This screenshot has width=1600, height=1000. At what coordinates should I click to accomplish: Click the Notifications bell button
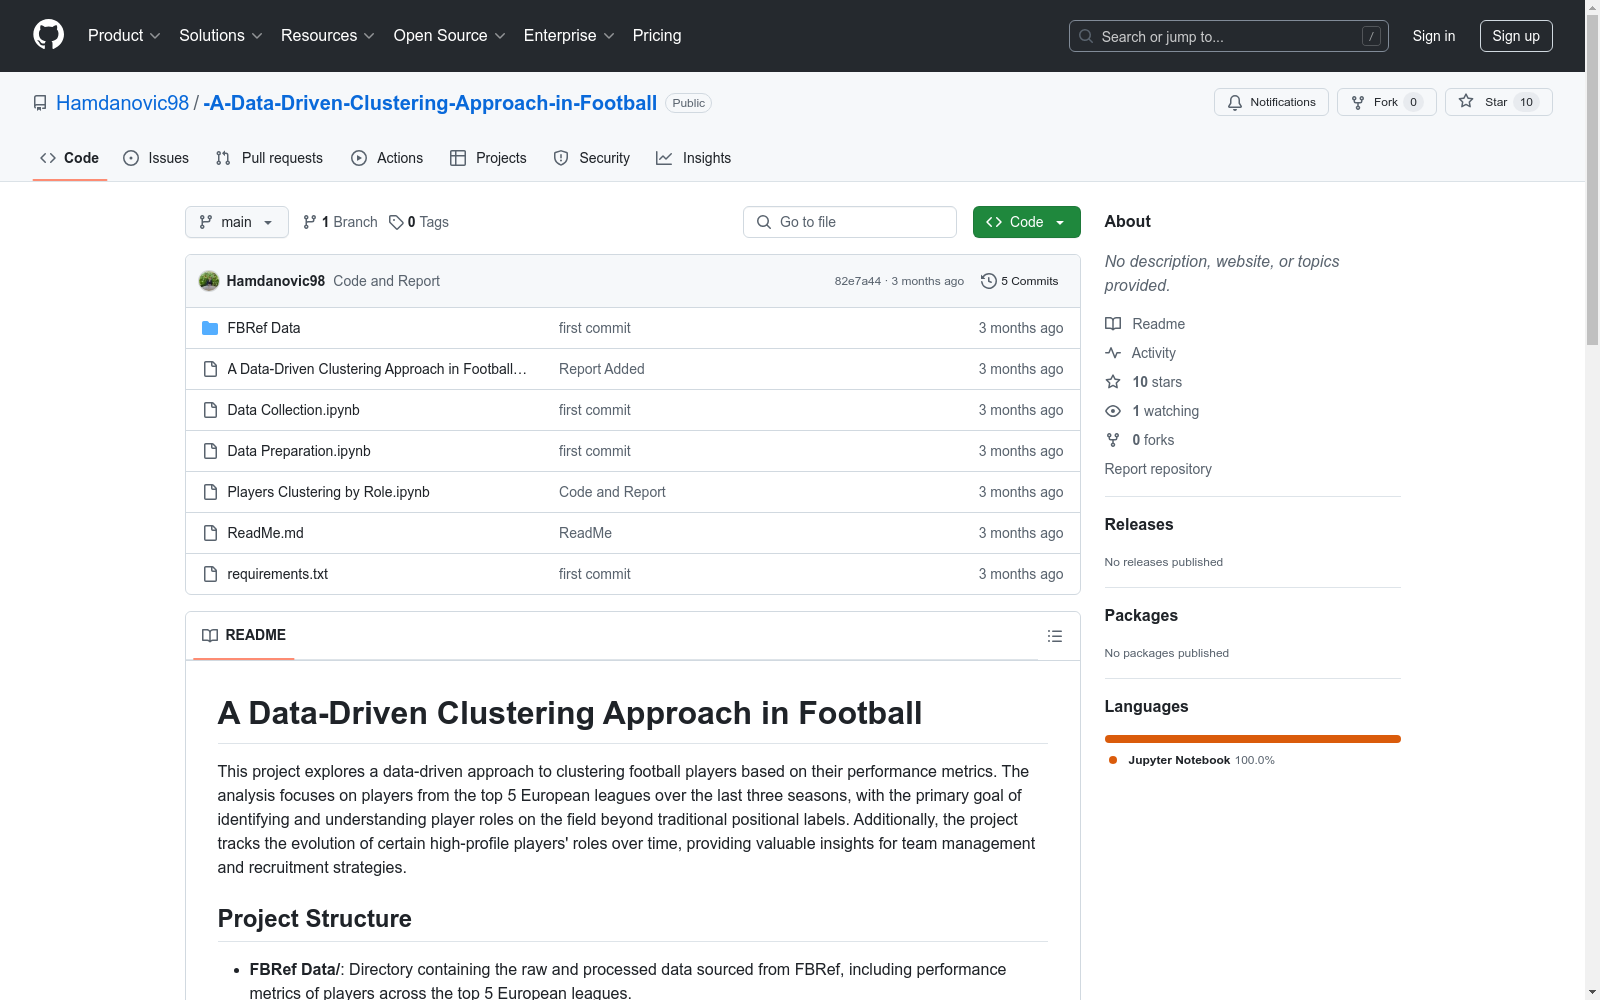tap(1270, 102)
